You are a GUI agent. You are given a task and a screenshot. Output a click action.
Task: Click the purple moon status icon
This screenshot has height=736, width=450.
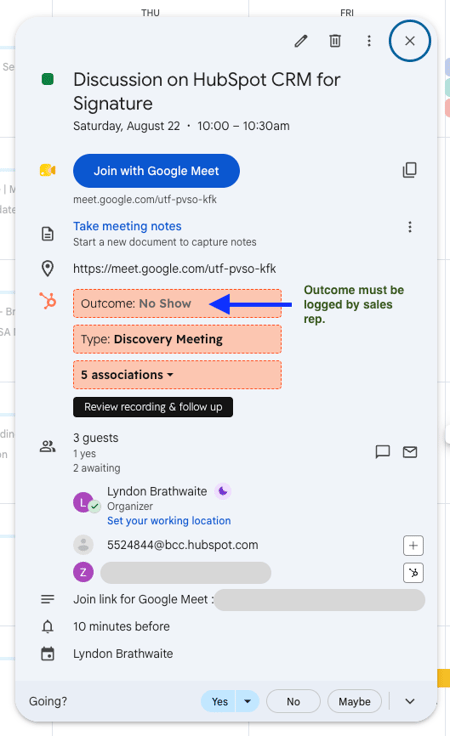coord(223,491)
